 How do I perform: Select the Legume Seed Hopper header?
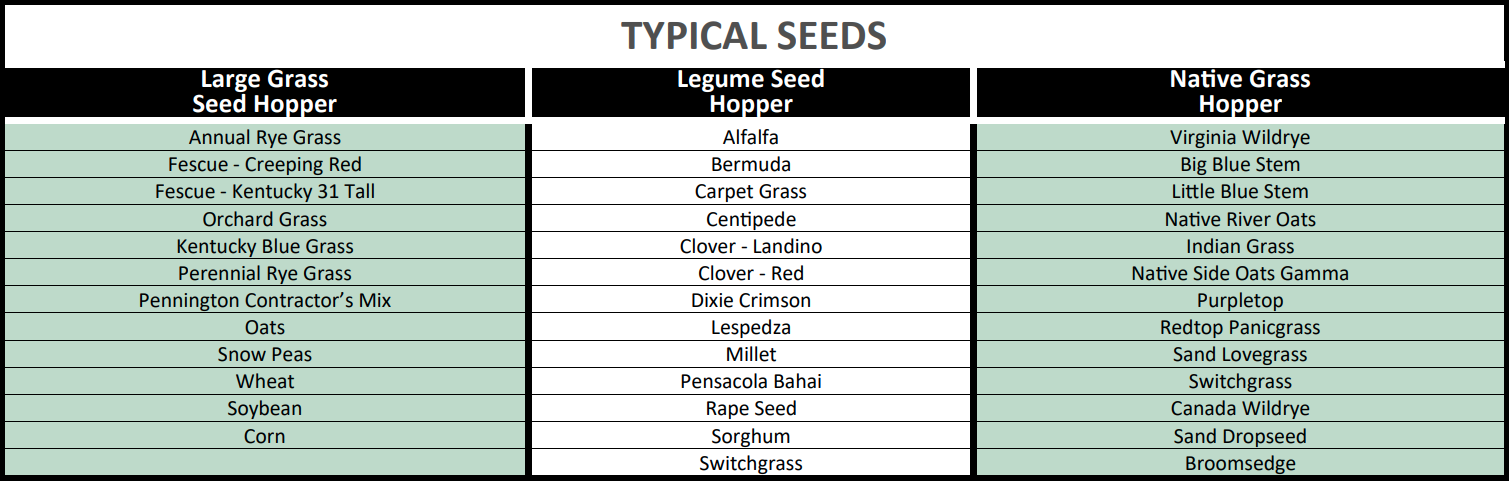point(751,92)
